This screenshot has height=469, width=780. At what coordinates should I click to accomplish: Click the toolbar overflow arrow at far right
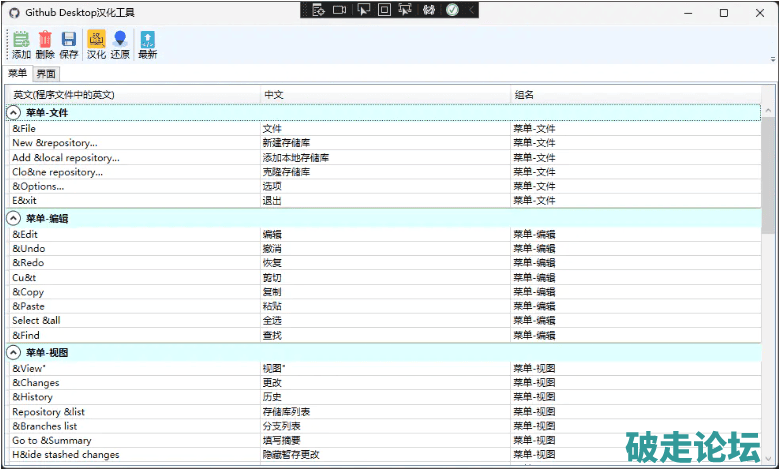coord(773,59)
